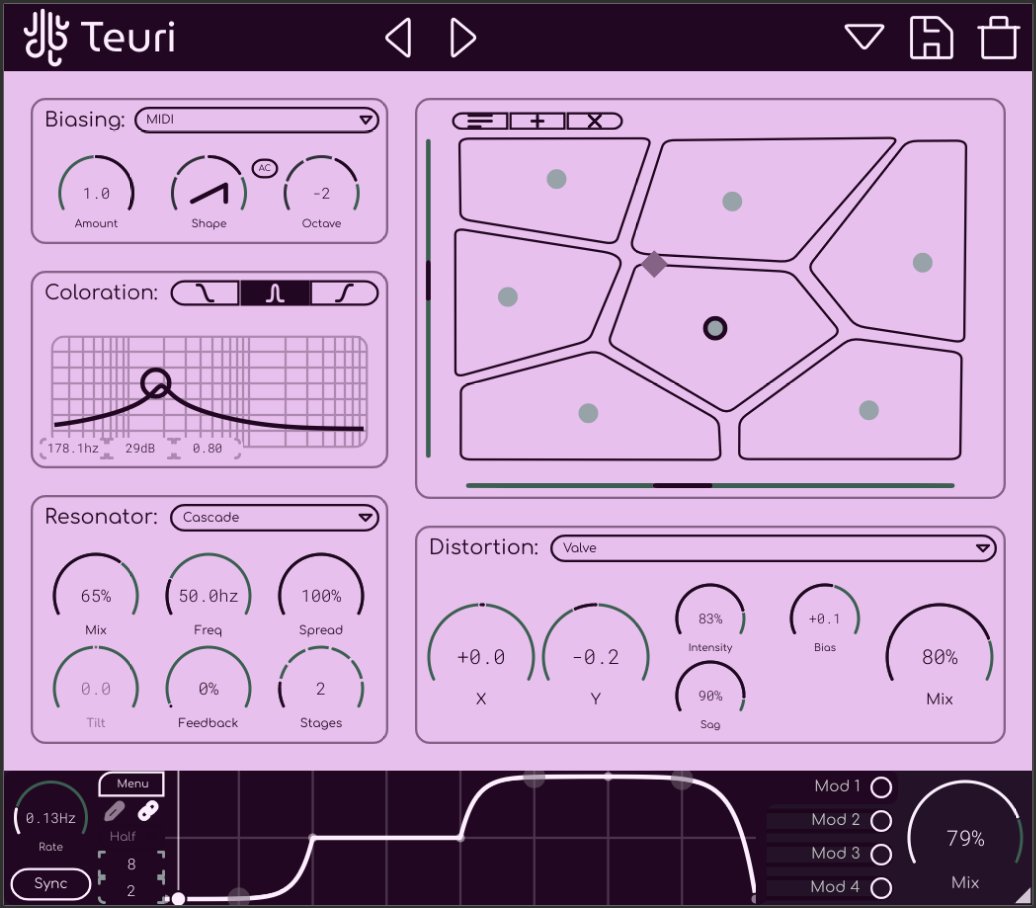Save preset with the floppy disk icon
The width and height of the screenshot is (1036, 908).
(931, 38)
